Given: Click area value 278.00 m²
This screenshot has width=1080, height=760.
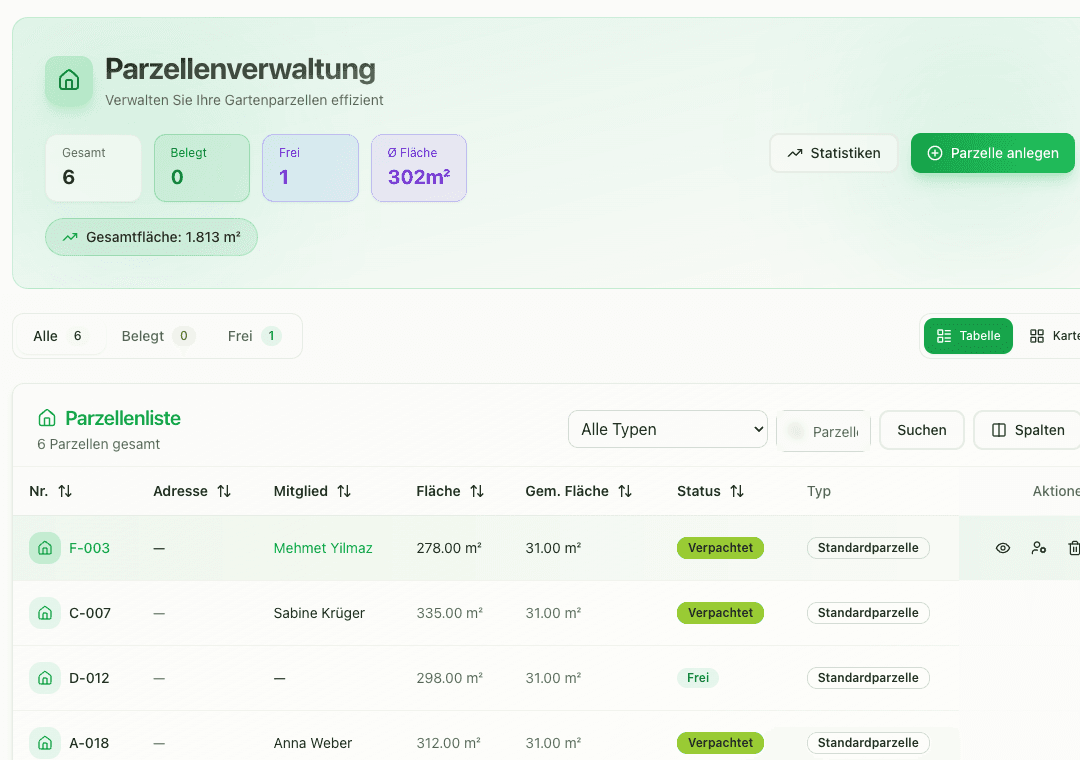Looking at the screenshot, I should click(449, 548).
